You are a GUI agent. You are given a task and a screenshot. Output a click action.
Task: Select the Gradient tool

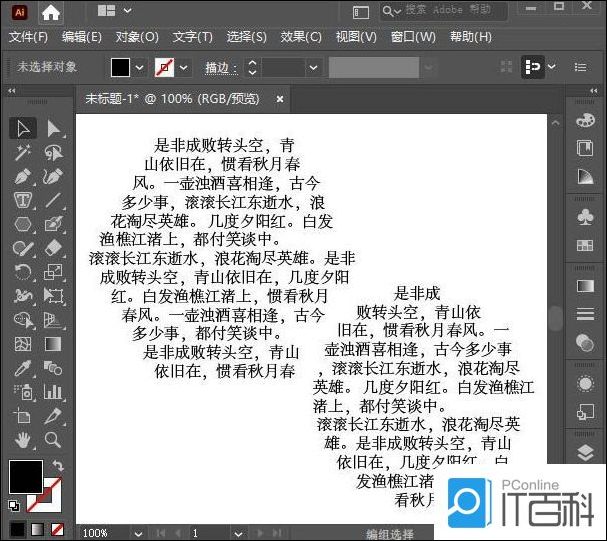click(53, 344)
